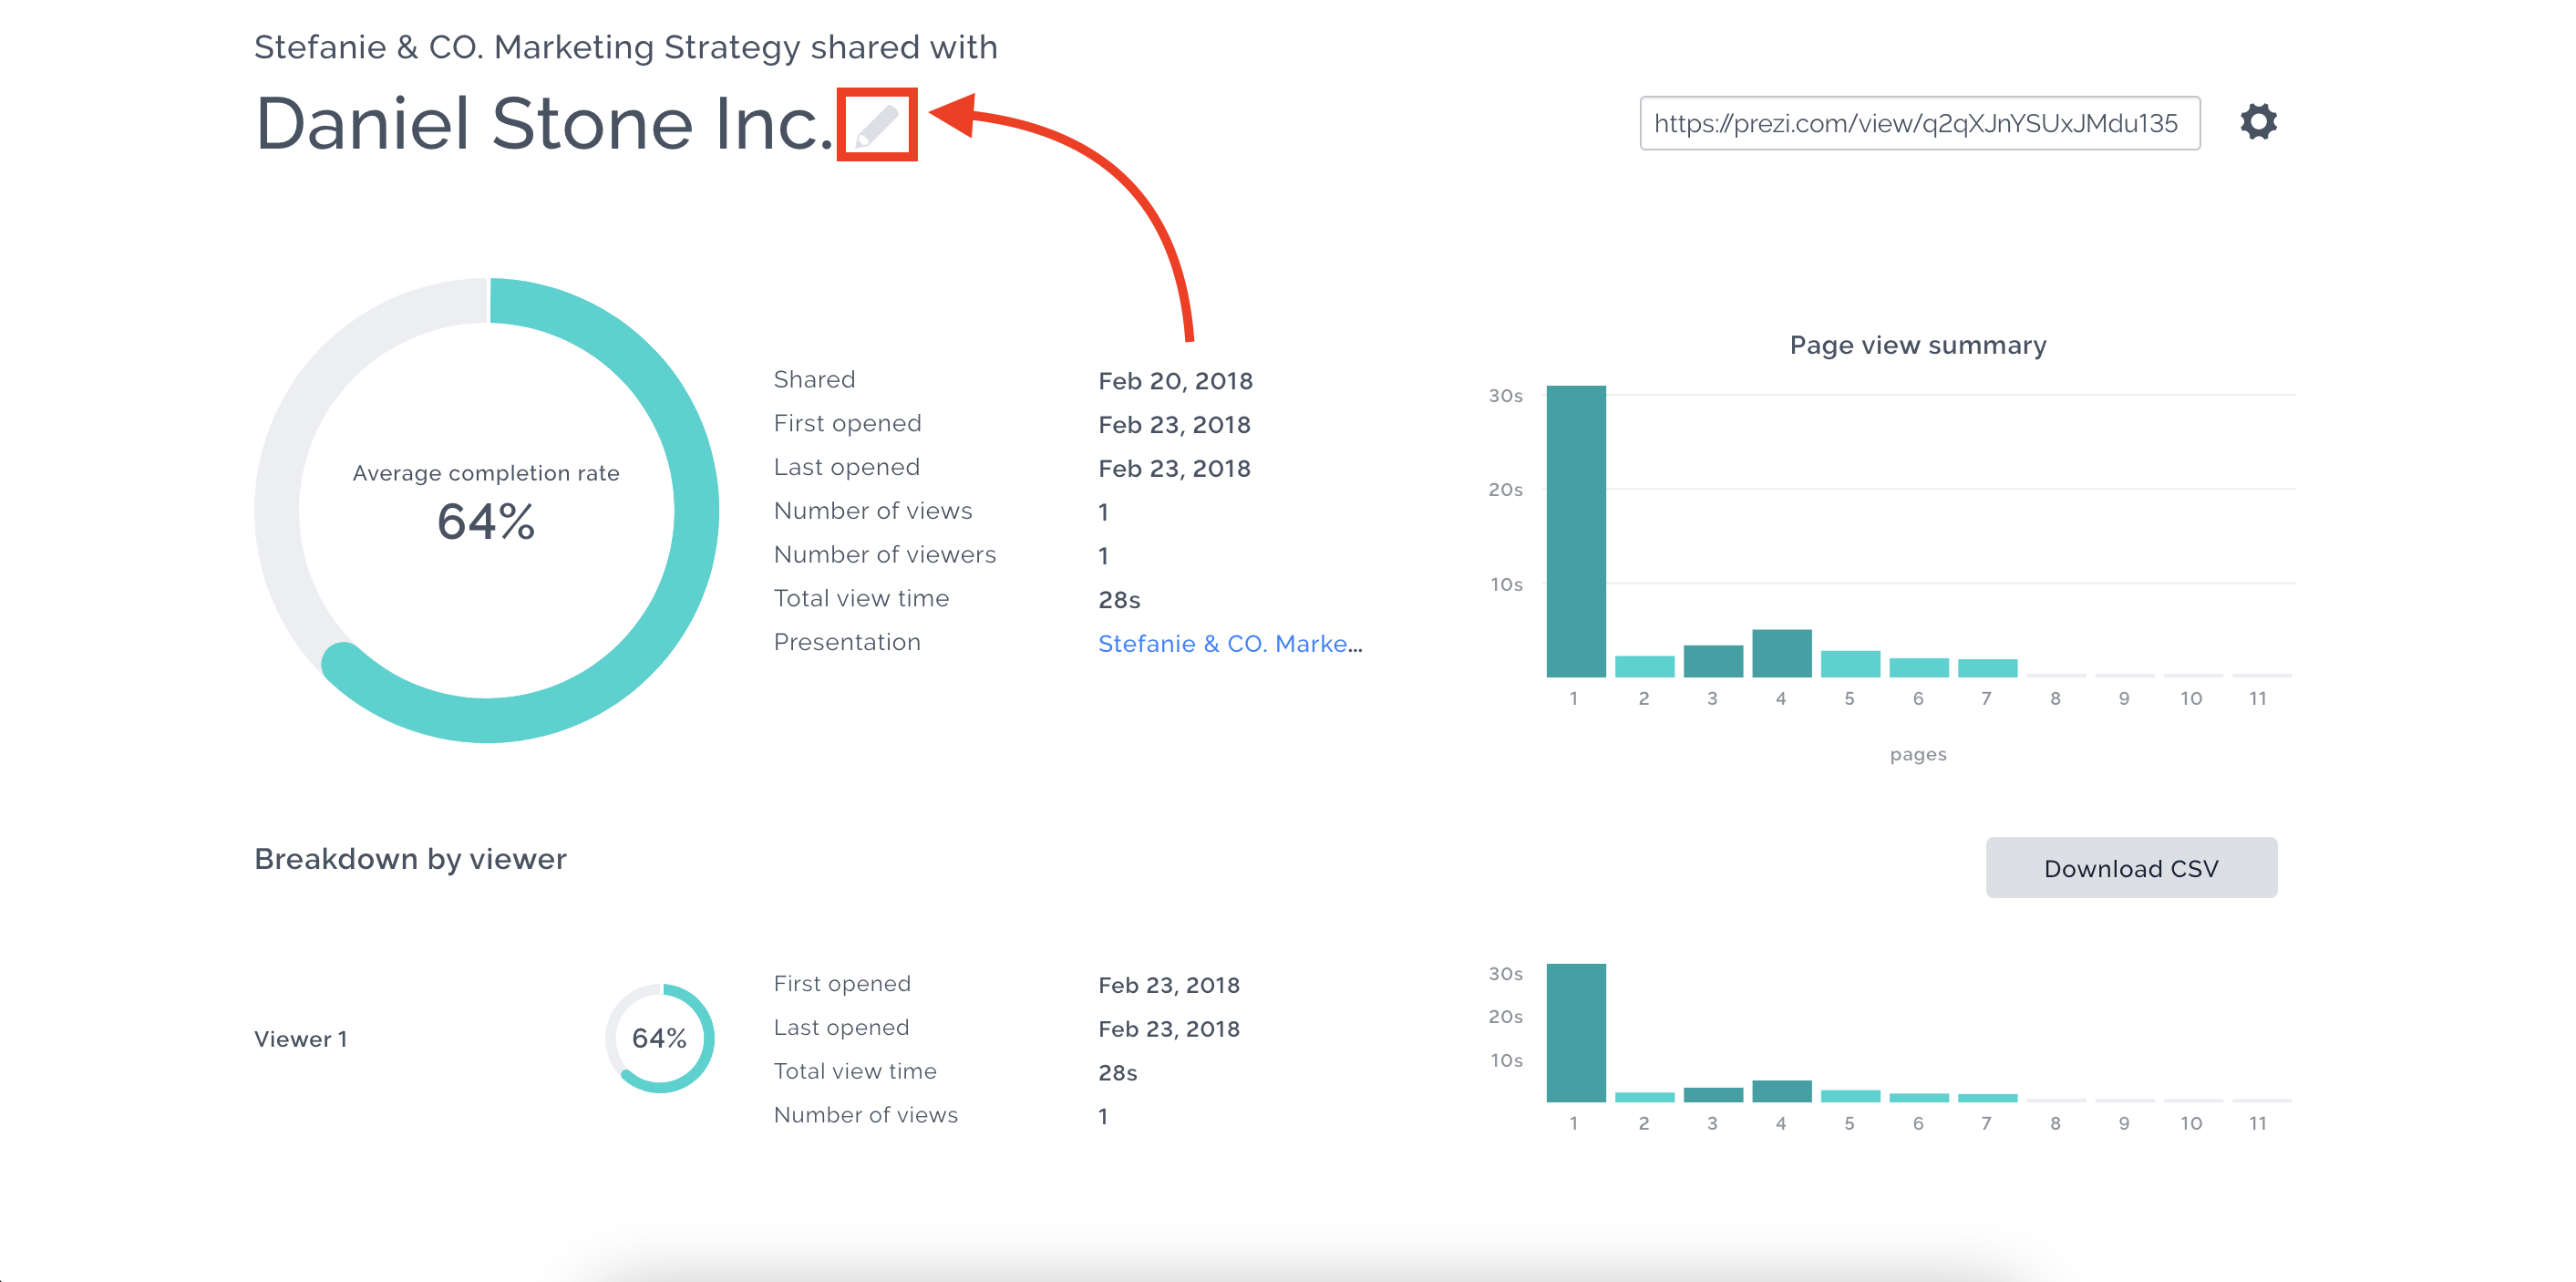Click page 6 bar in summary chart
The width and height of the screenshot is (2576, 1282).
1917,667
